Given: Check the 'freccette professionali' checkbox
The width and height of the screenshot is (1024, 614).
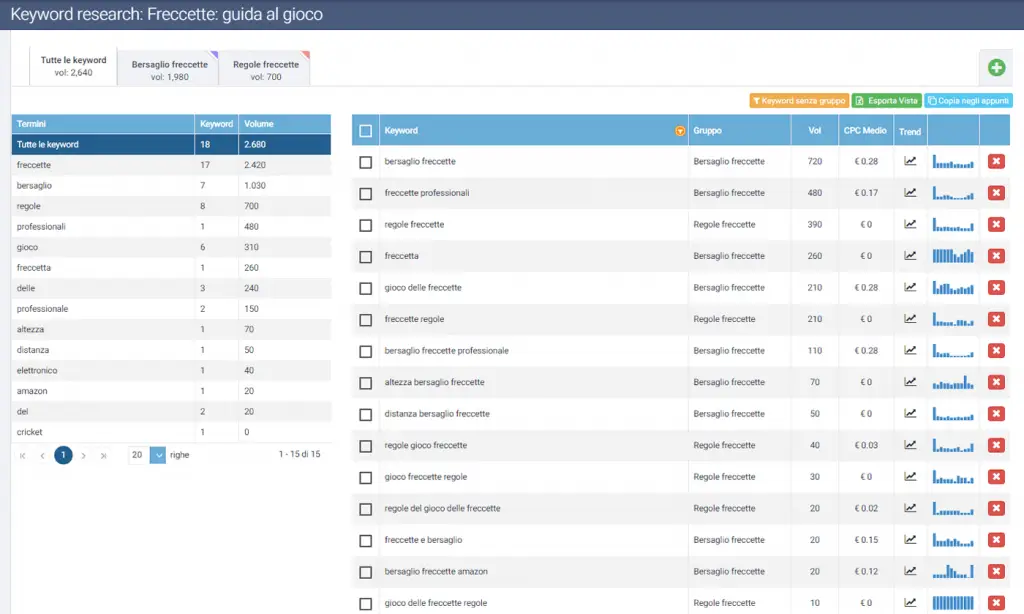Looking at the screenshot, I should (366, 193).
